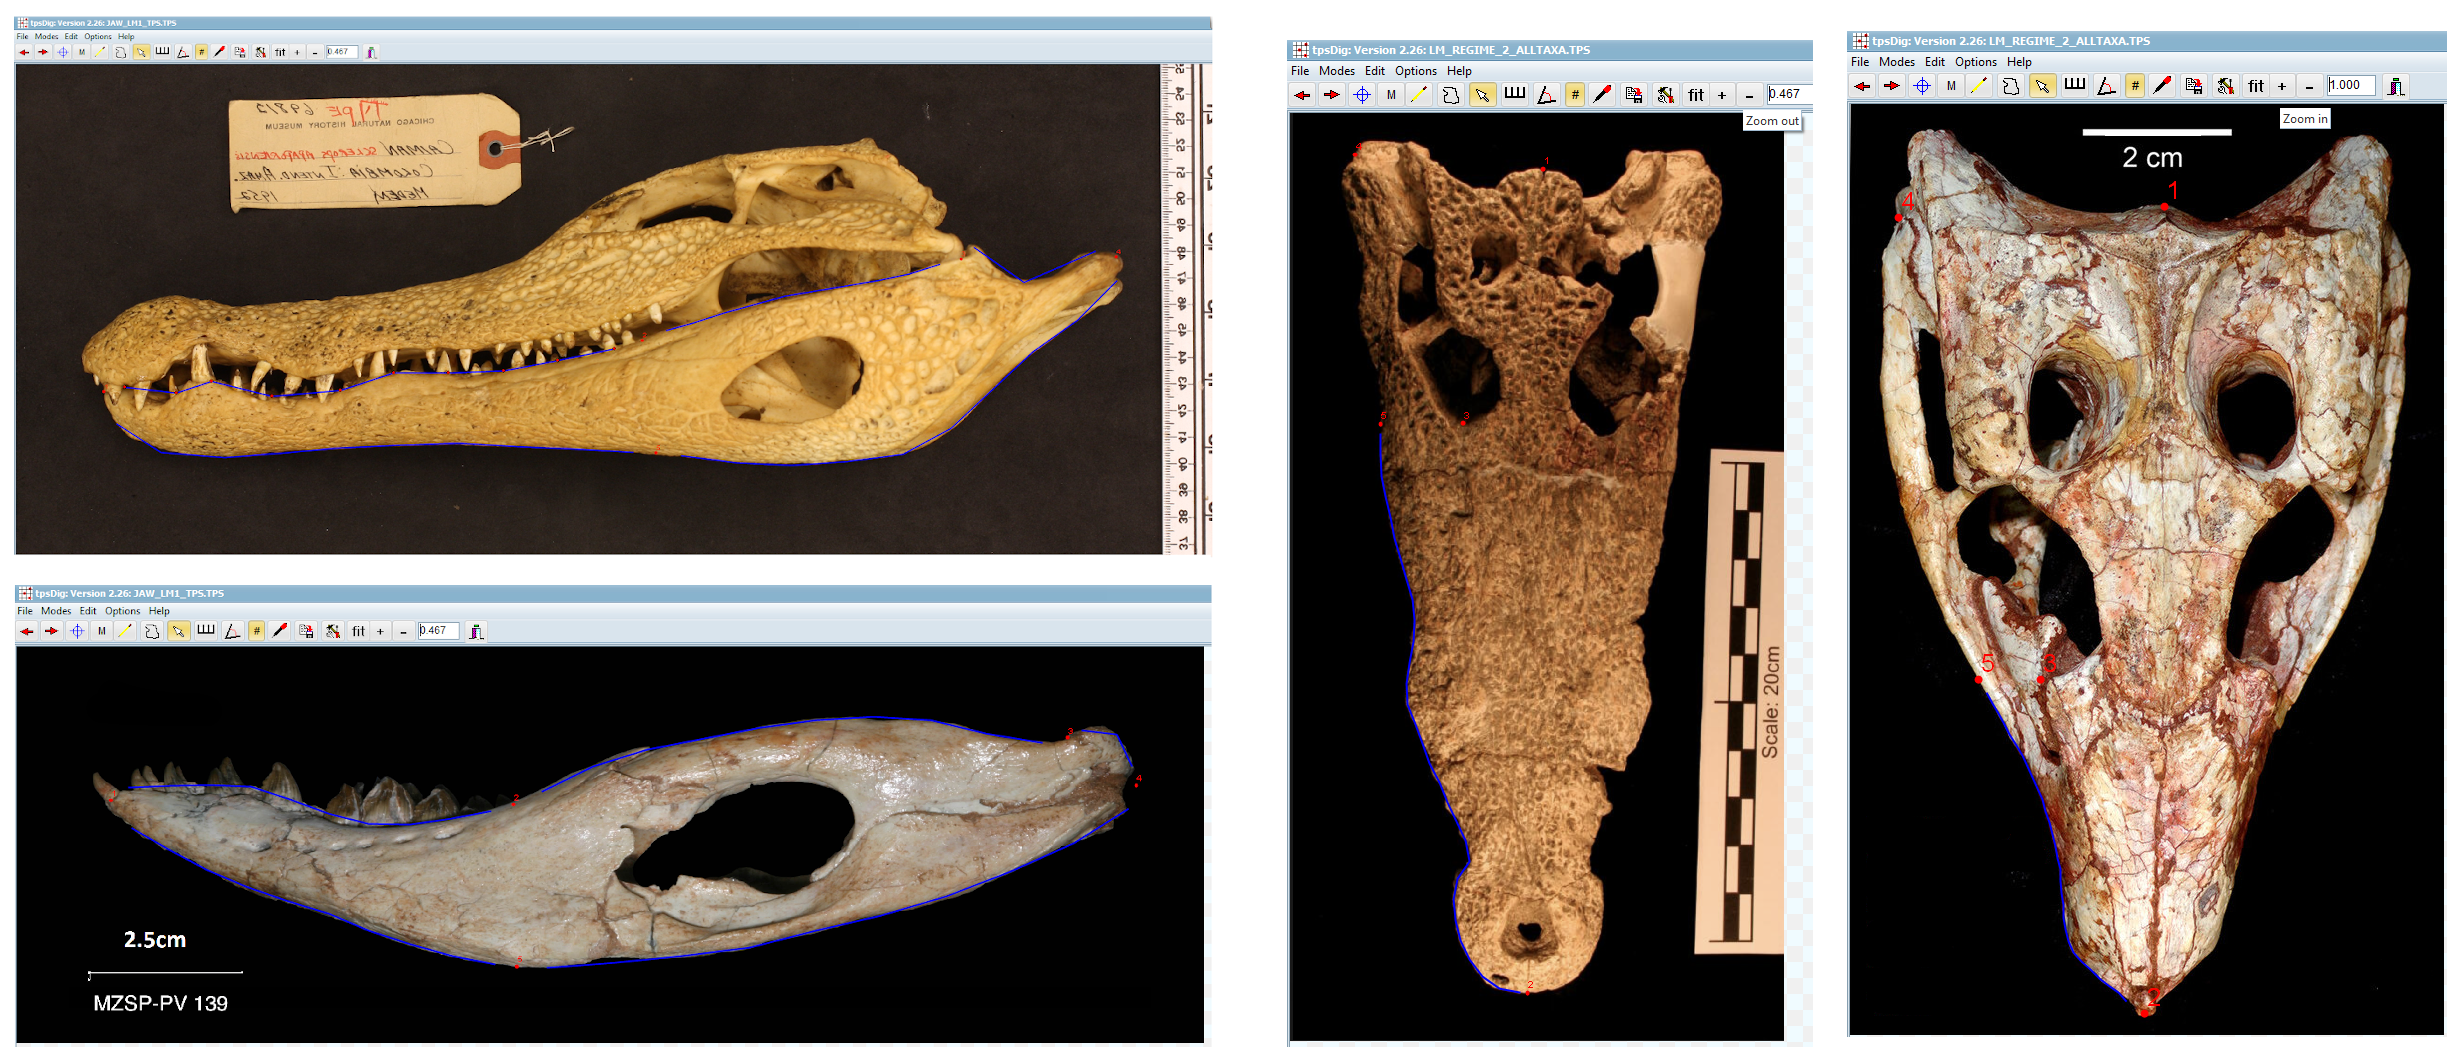Screen dimensions: 2463x1047
Task: Open Modes menu in the 2 cm skull window
Action: click(1896, 62)
